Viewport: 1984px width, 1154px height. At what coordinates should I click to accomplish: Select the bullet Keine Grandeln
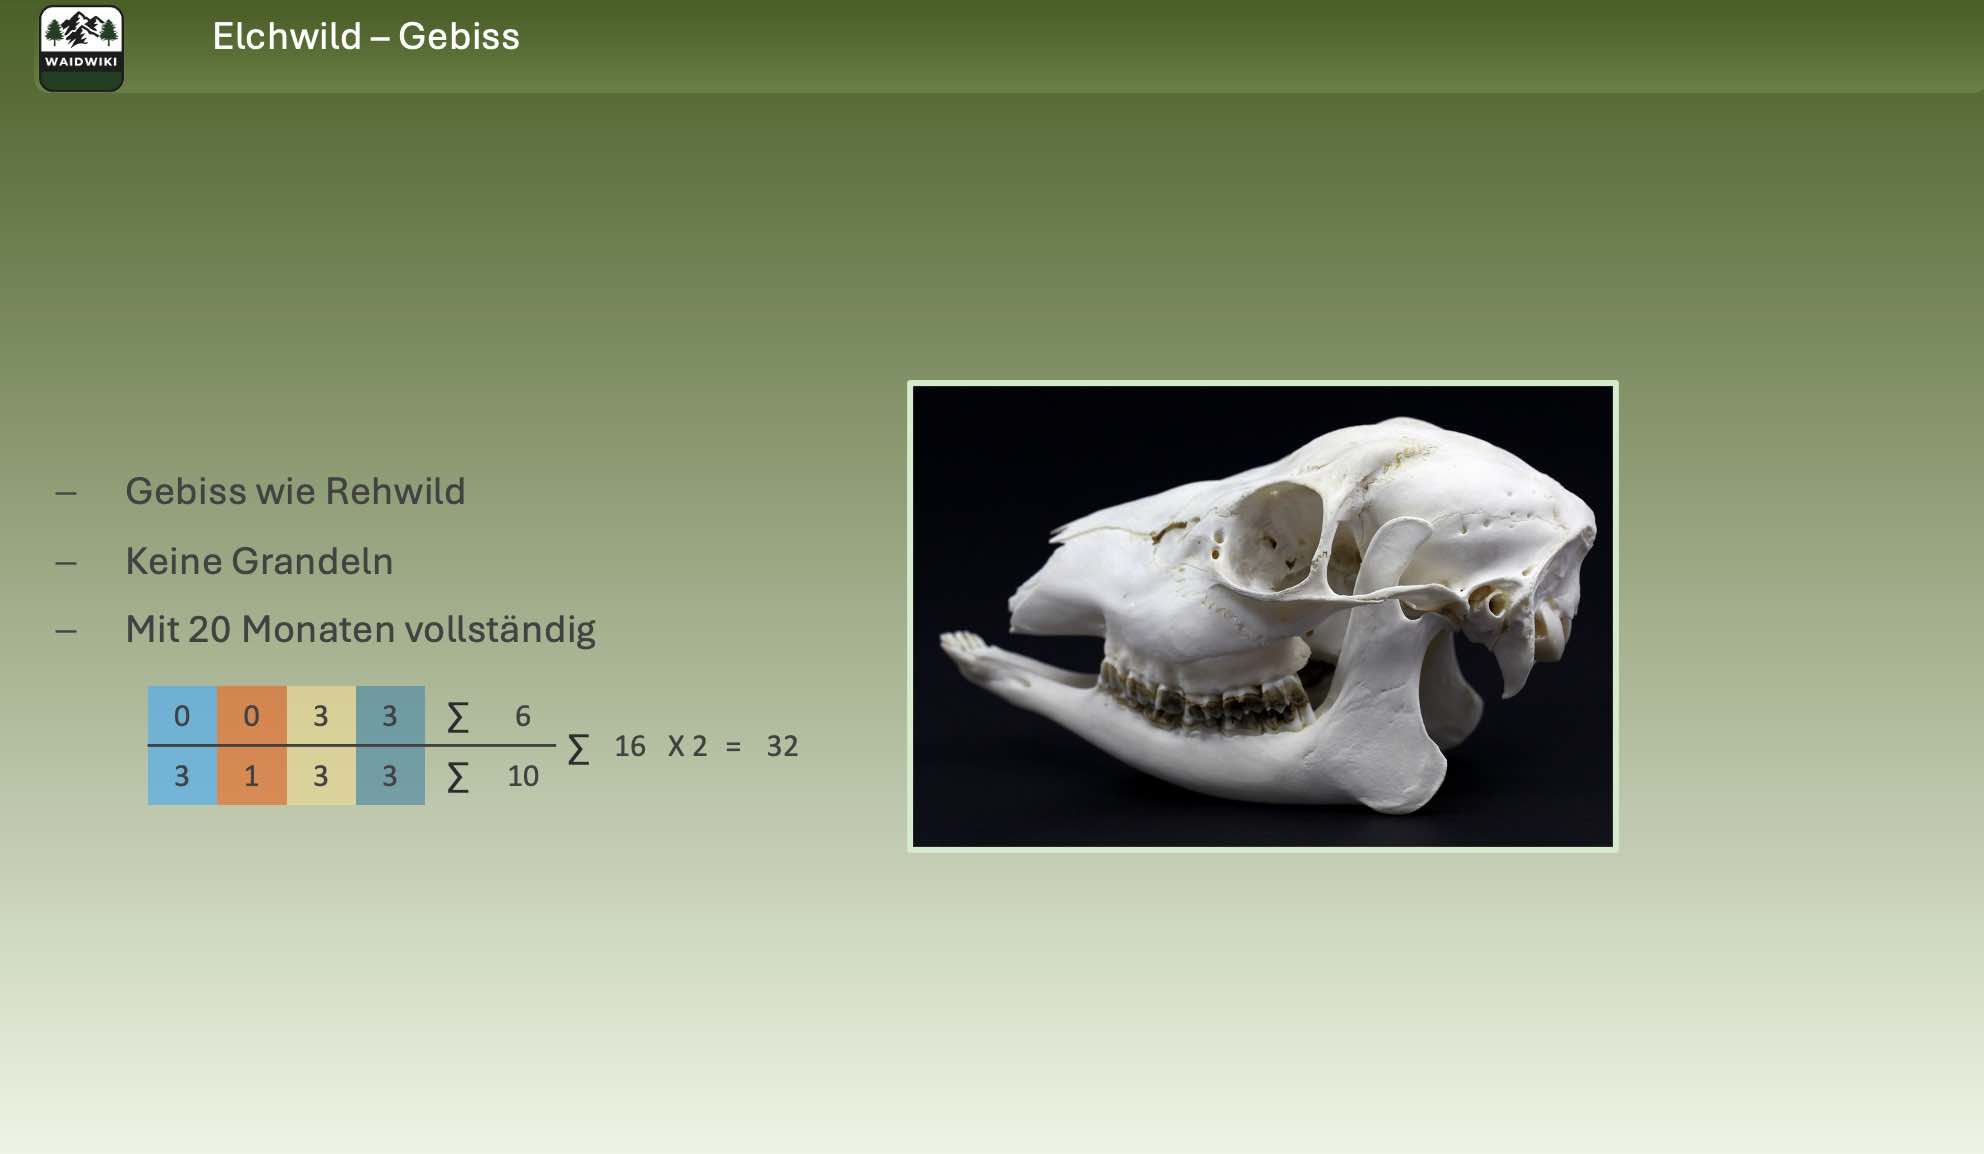click(x=259, y=561)
